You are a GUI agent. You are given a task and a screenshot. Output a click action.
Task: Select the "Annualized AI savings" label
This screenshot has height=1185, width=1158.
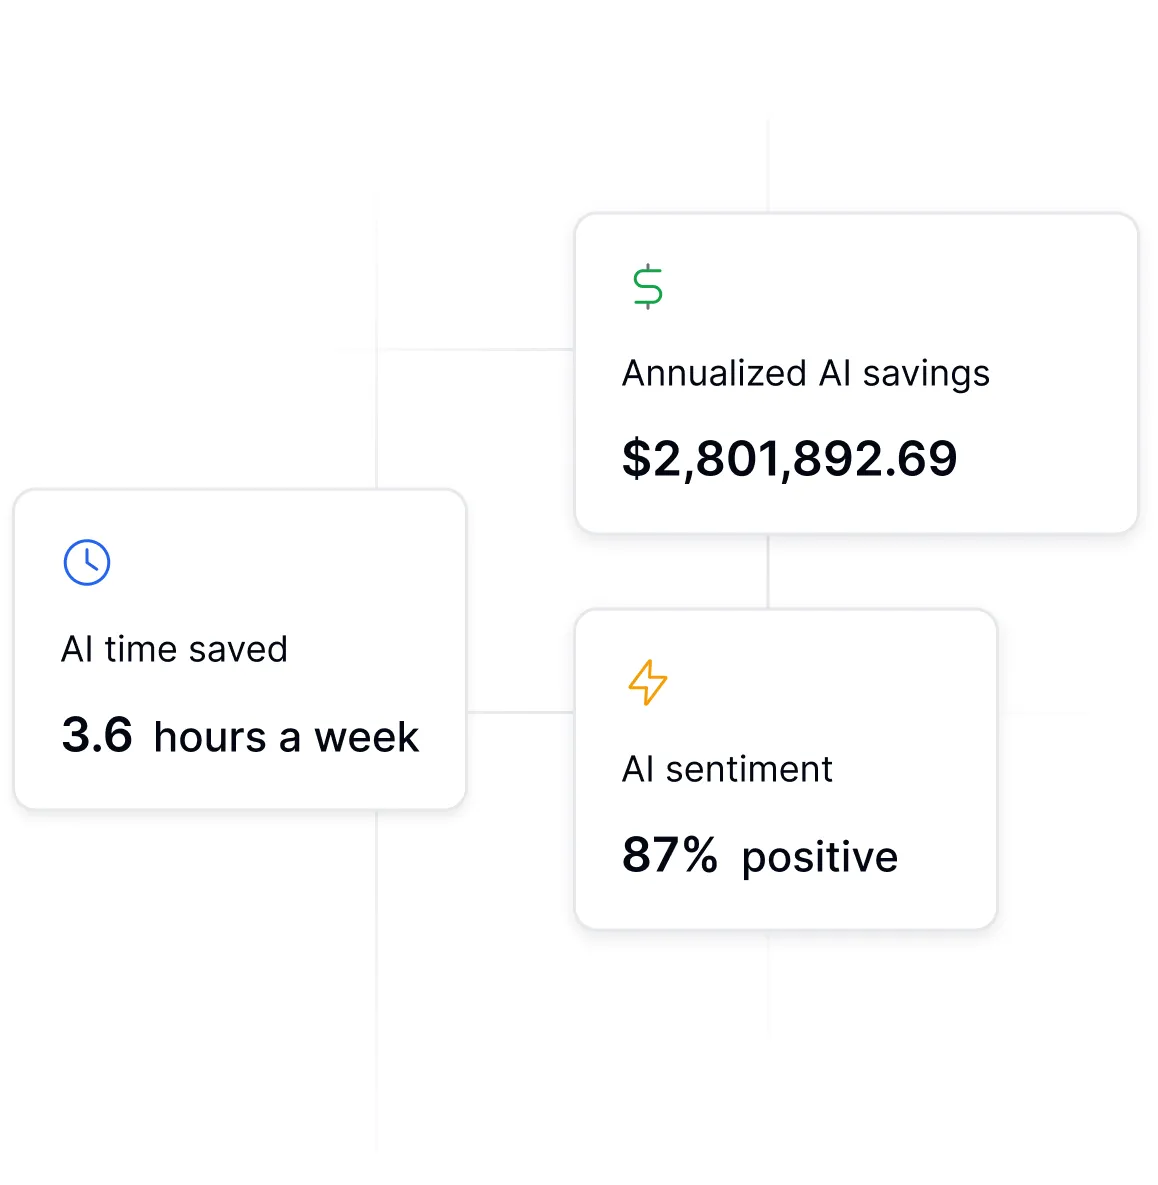tap(805, 373)
